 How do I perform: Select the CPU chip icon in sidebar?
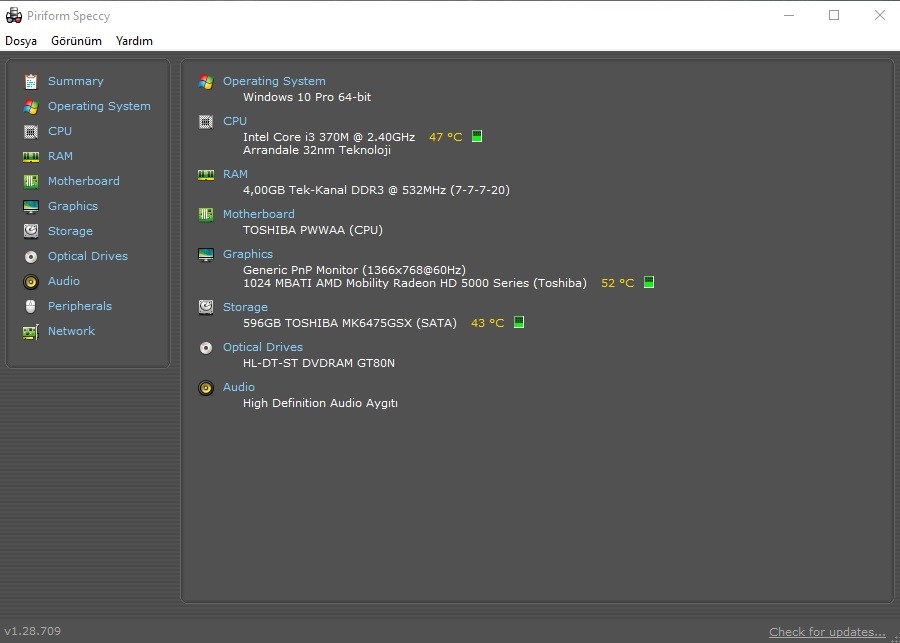(30, 131)
